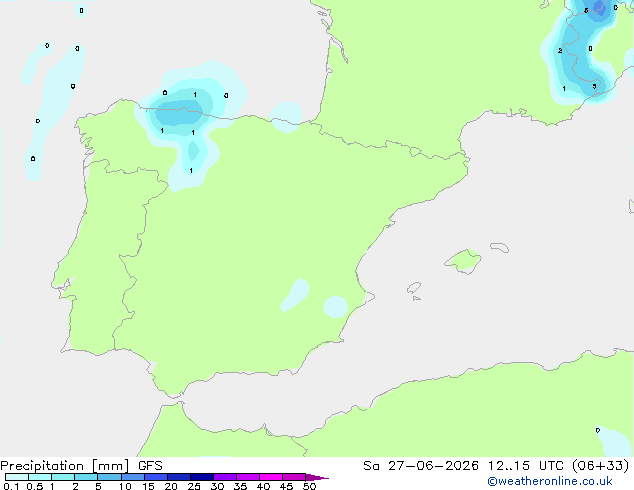Select the legend swatch between 0.1 and 0.5
Image resolution: width=634 pixels, height=490 pixels.
click(x=17, y=477)
